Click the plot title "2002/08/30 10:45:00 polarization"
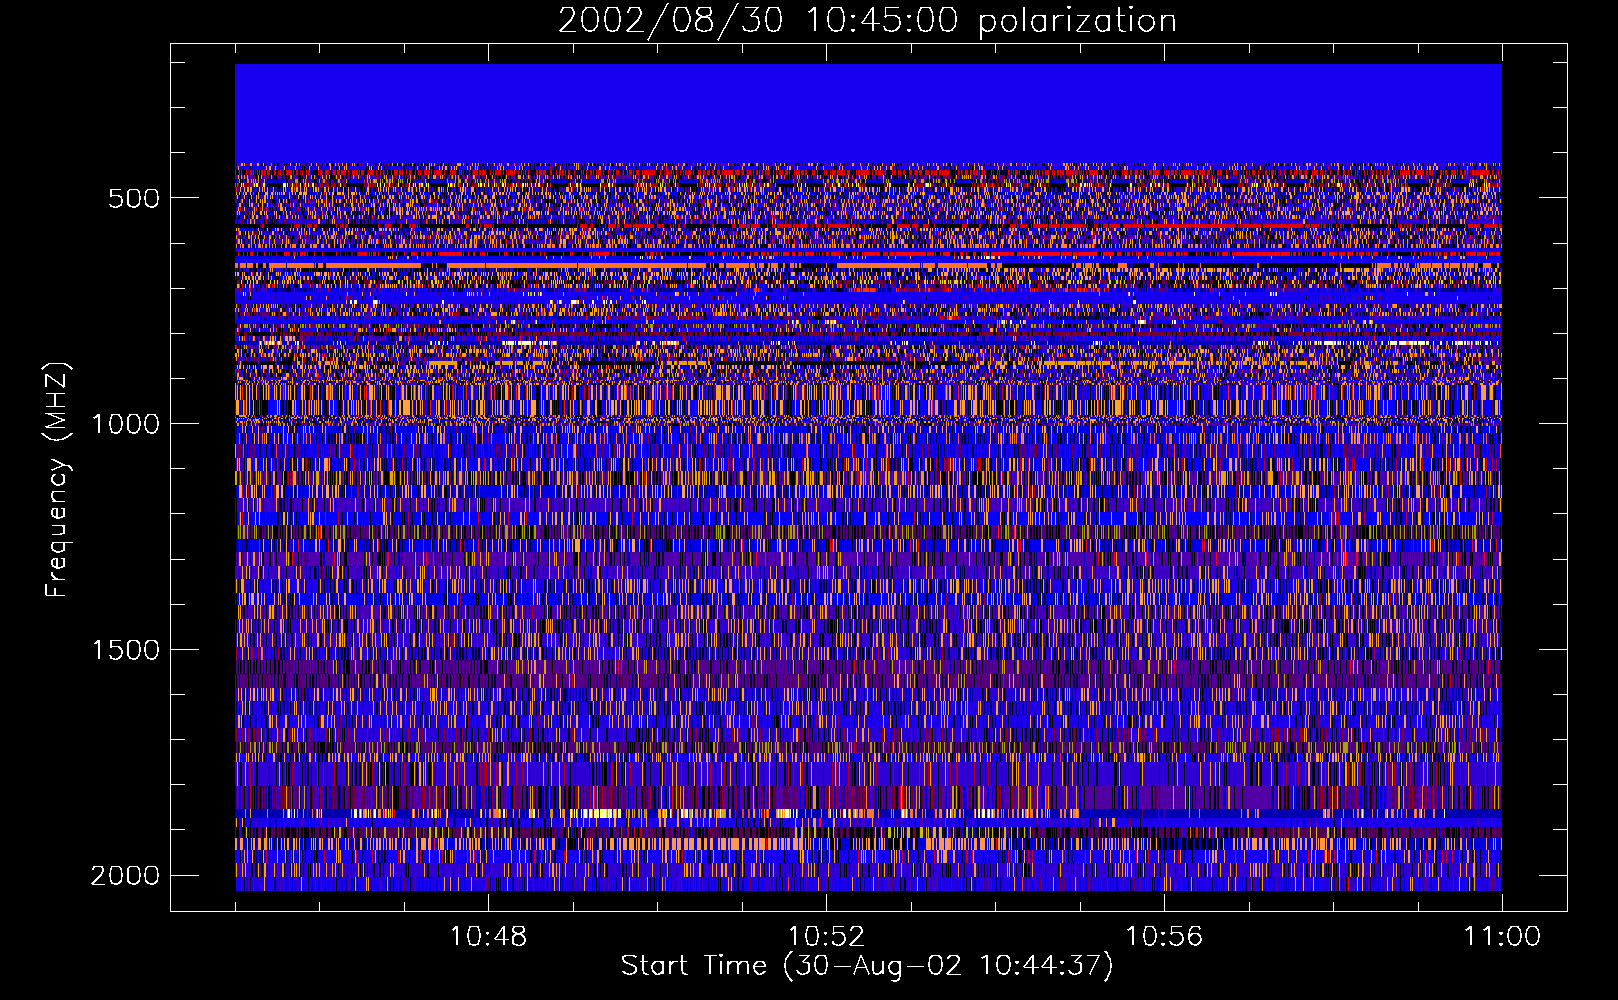Screen dimensions: 1618x1000 (867, 21)
